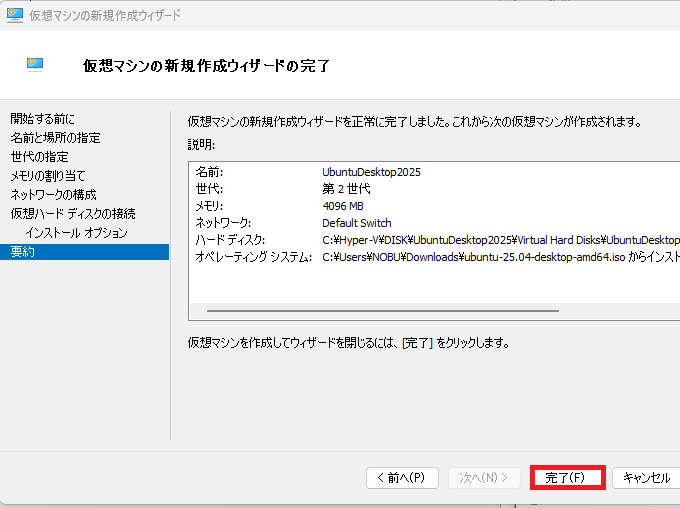Click the オペレーティング システム: label

coord(253,257)
